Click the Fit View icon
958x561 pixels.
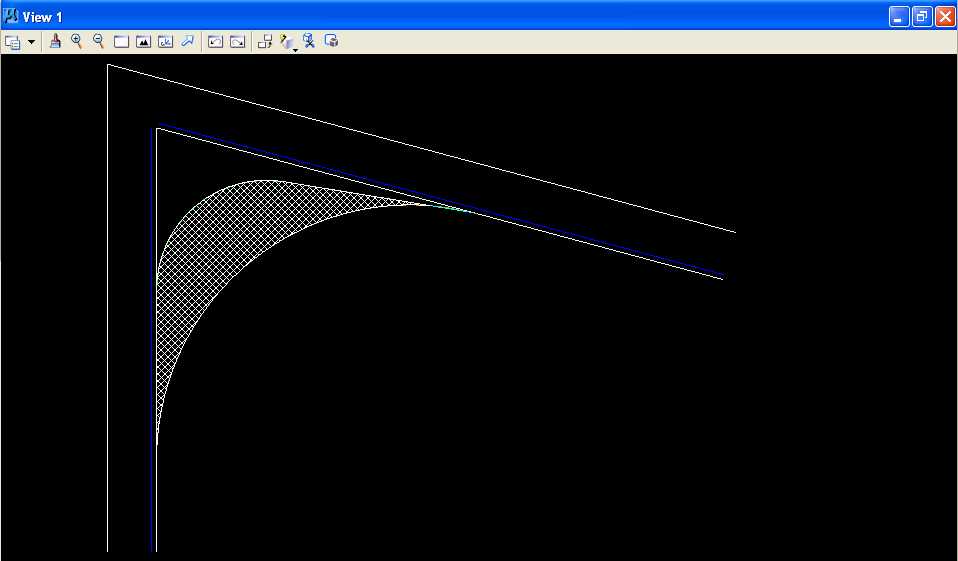pyautogui.click(x=143, y=42)
